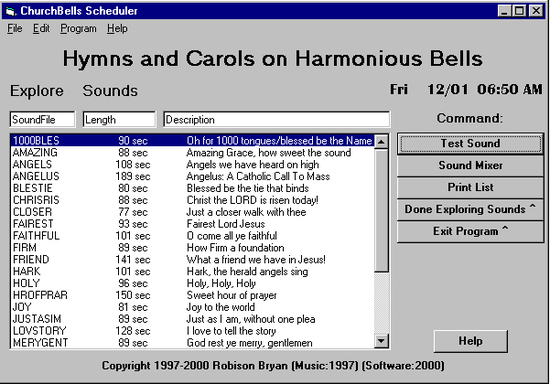Click the '128 sec' length value
Image resolution: width=550 pixels, height=384 pixels.
pyautogui.click(x=133, y=331)
